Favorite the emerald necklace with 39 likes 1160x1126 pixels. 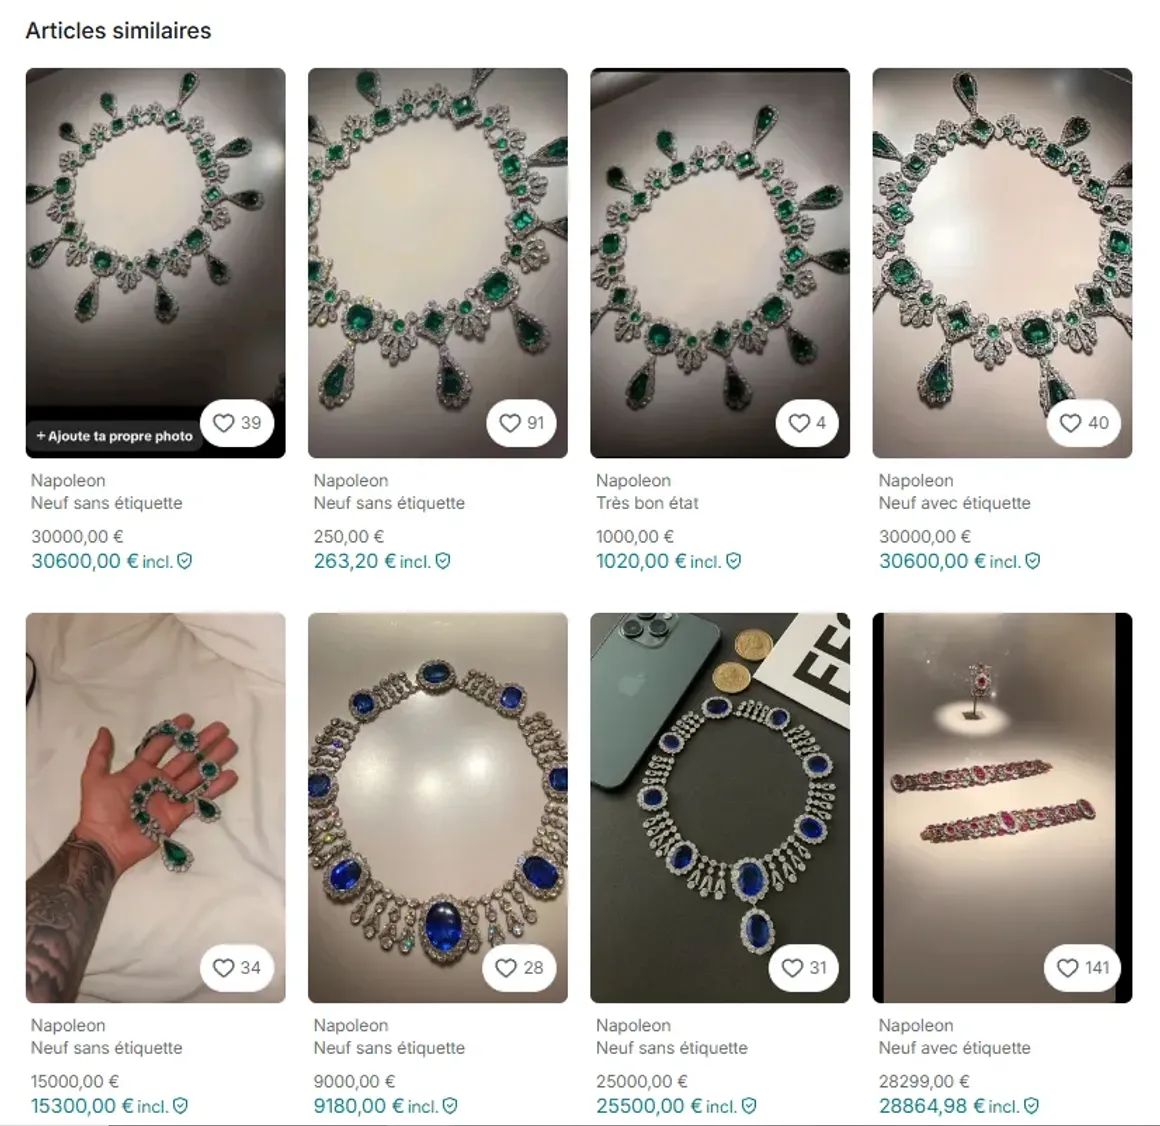click(x=237, y=423)
